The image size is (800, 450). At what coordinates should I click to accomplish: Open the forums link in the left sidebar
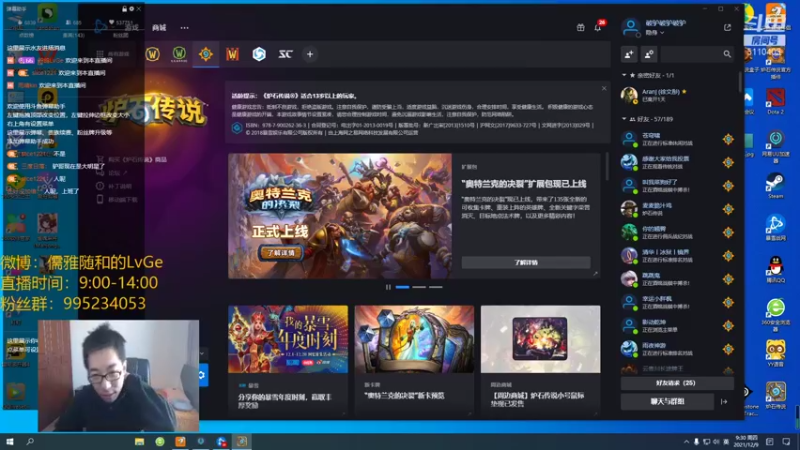(x=113, y=173)
